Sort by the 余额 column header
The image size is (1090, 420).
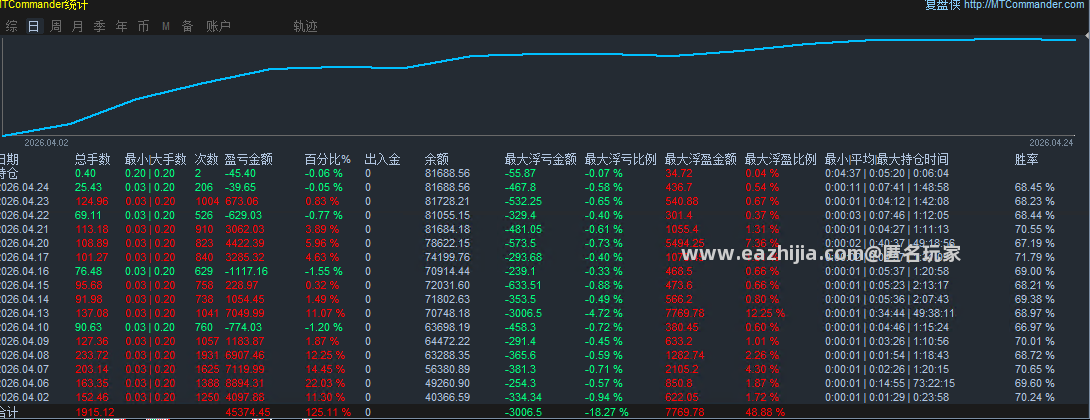point(437,159)
